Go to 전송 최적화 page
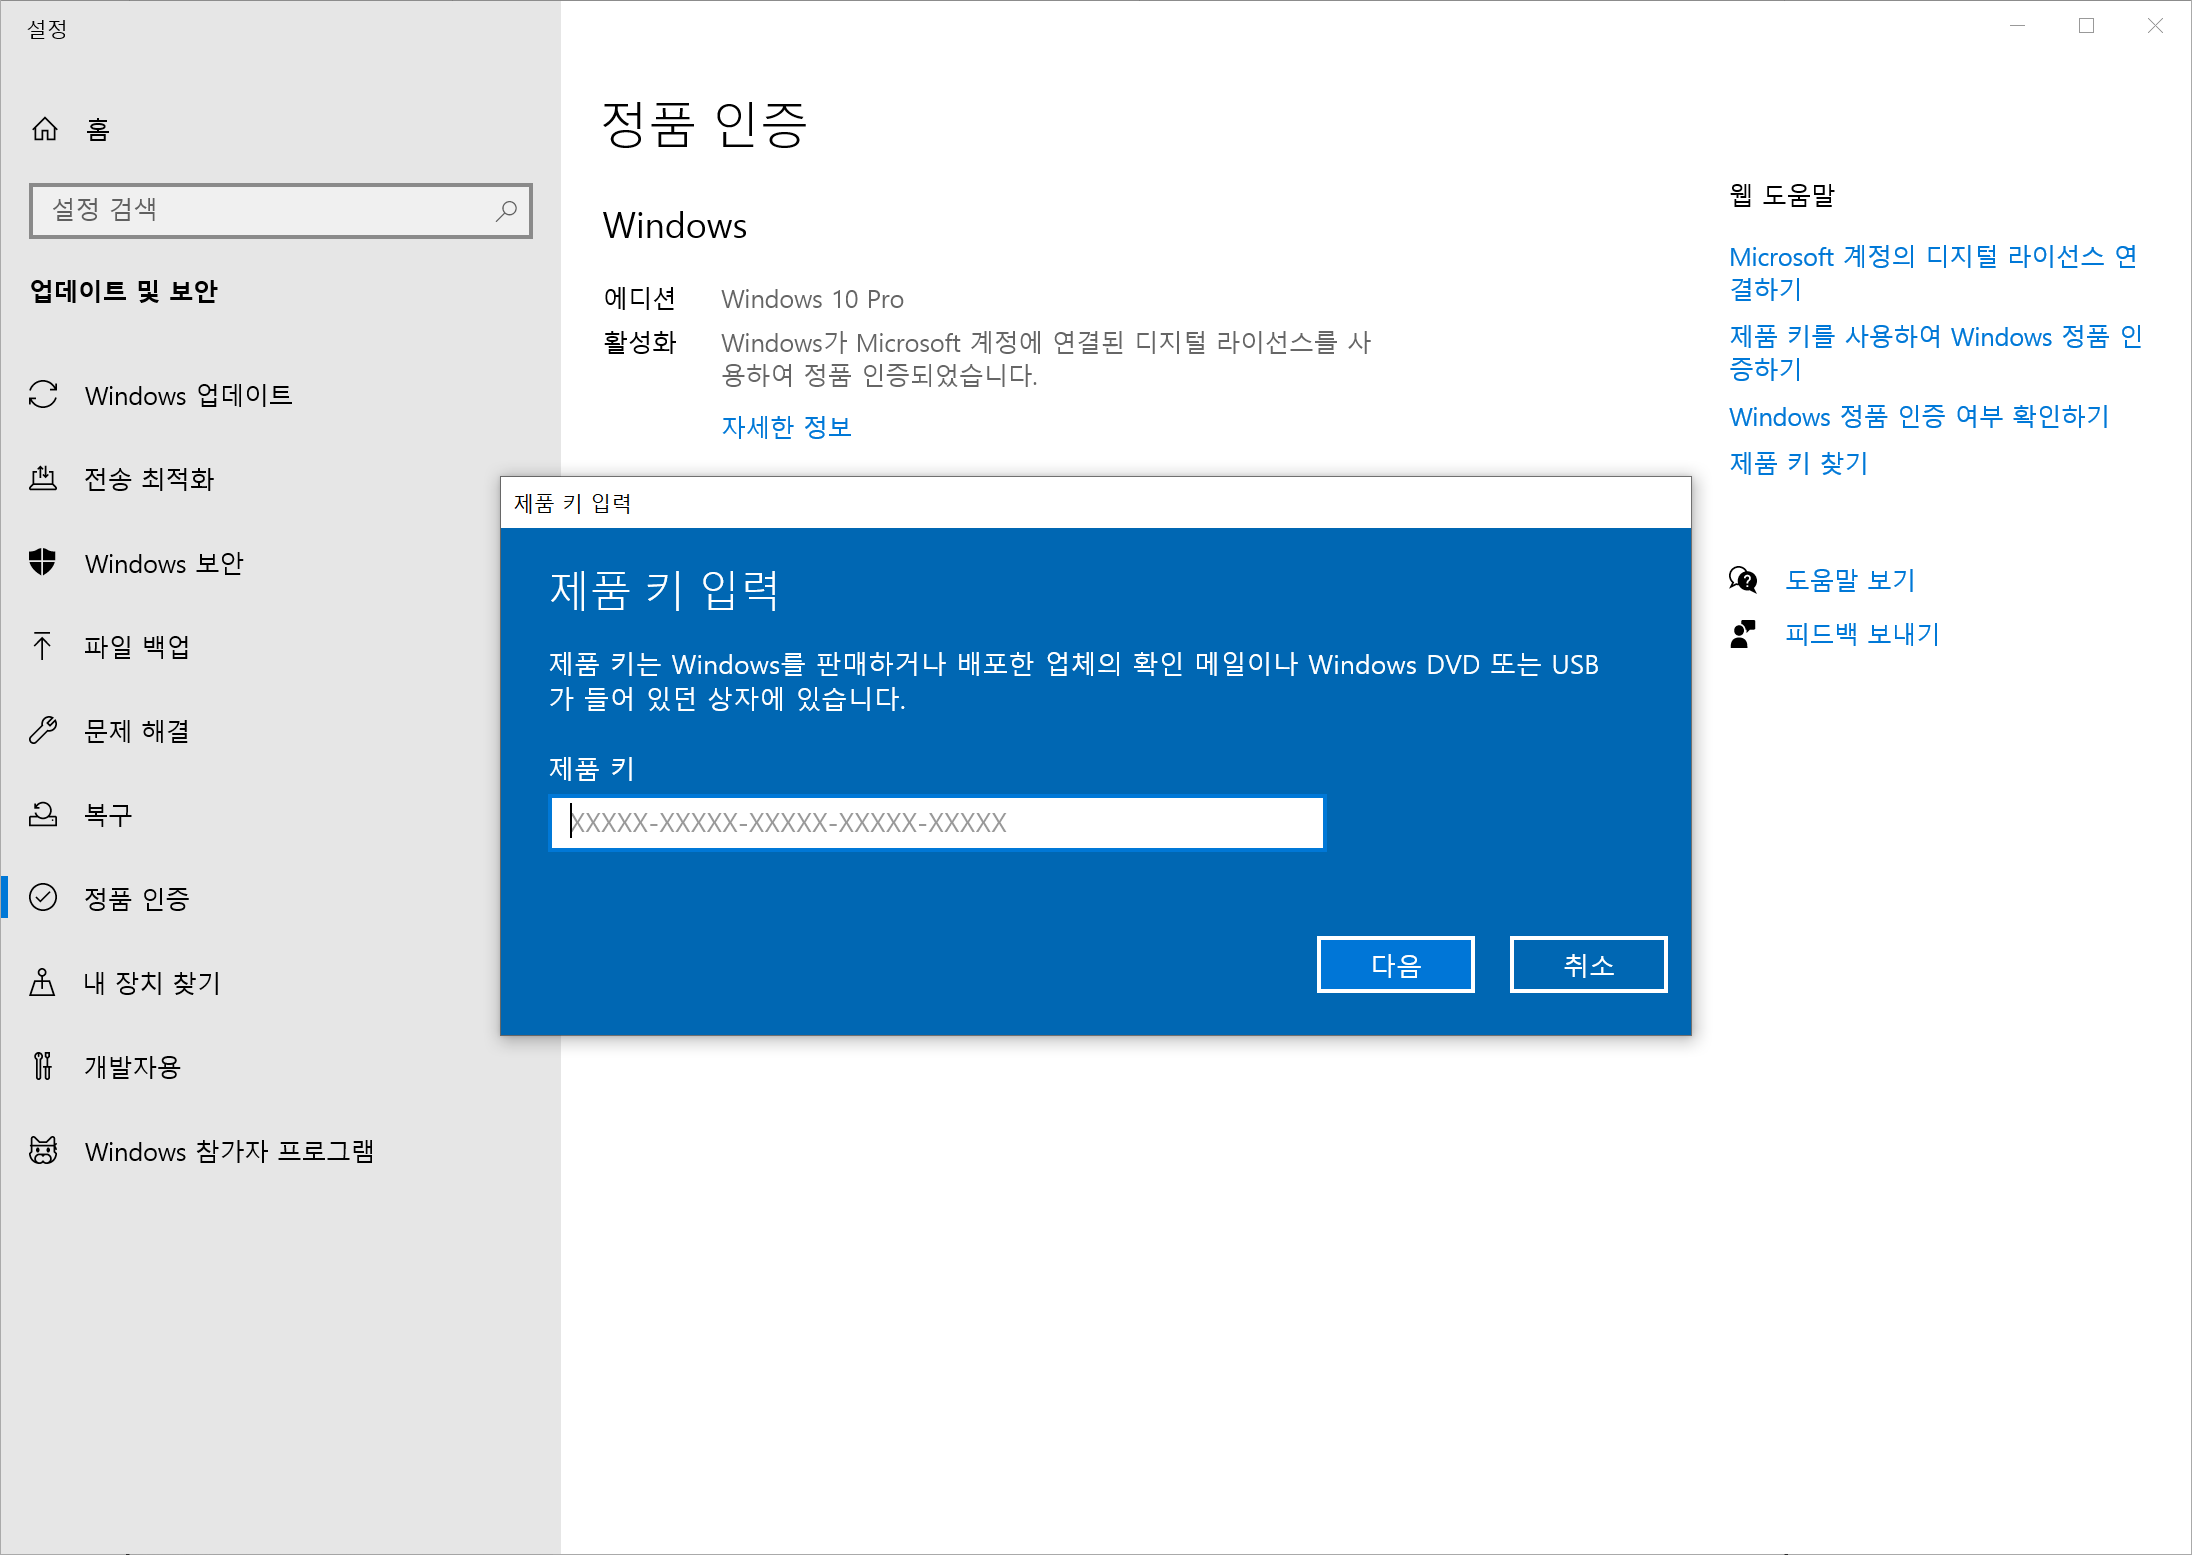This screenshot has height=1555, width=2192. click(280, 479)
